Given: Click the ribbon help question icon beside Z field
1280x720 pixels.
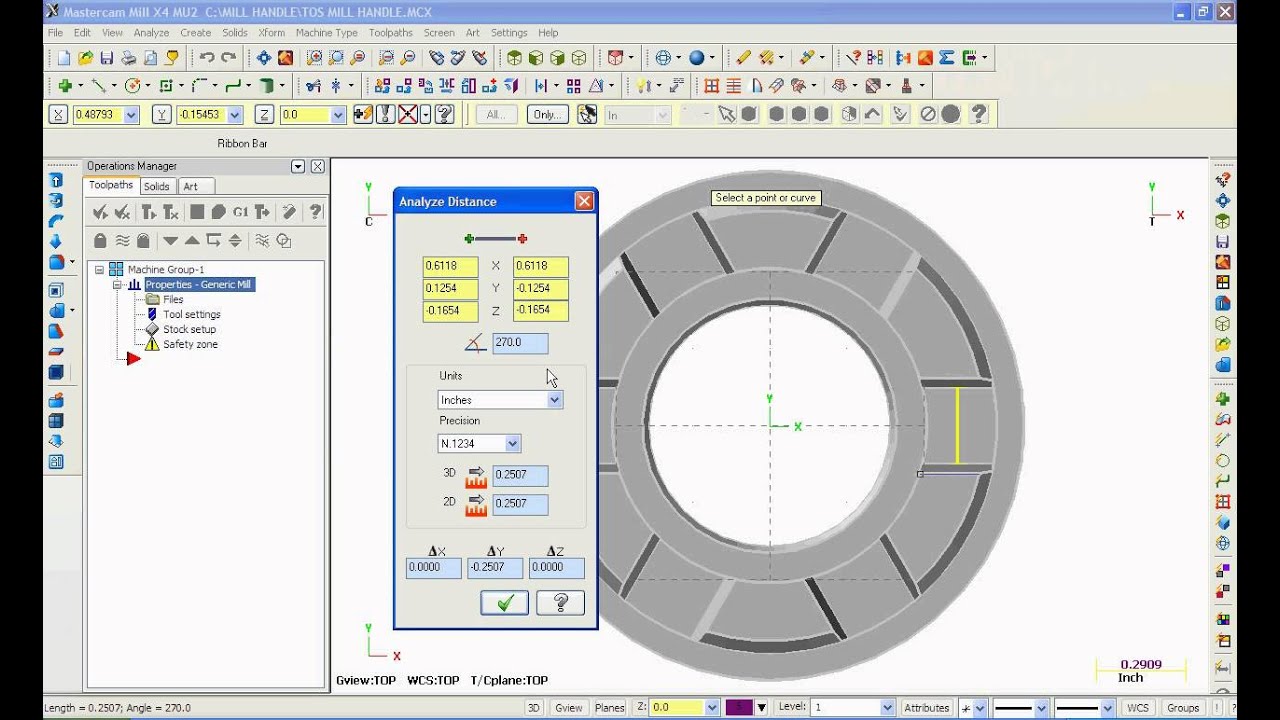Looking at the screenshot, I should [445, 114].
